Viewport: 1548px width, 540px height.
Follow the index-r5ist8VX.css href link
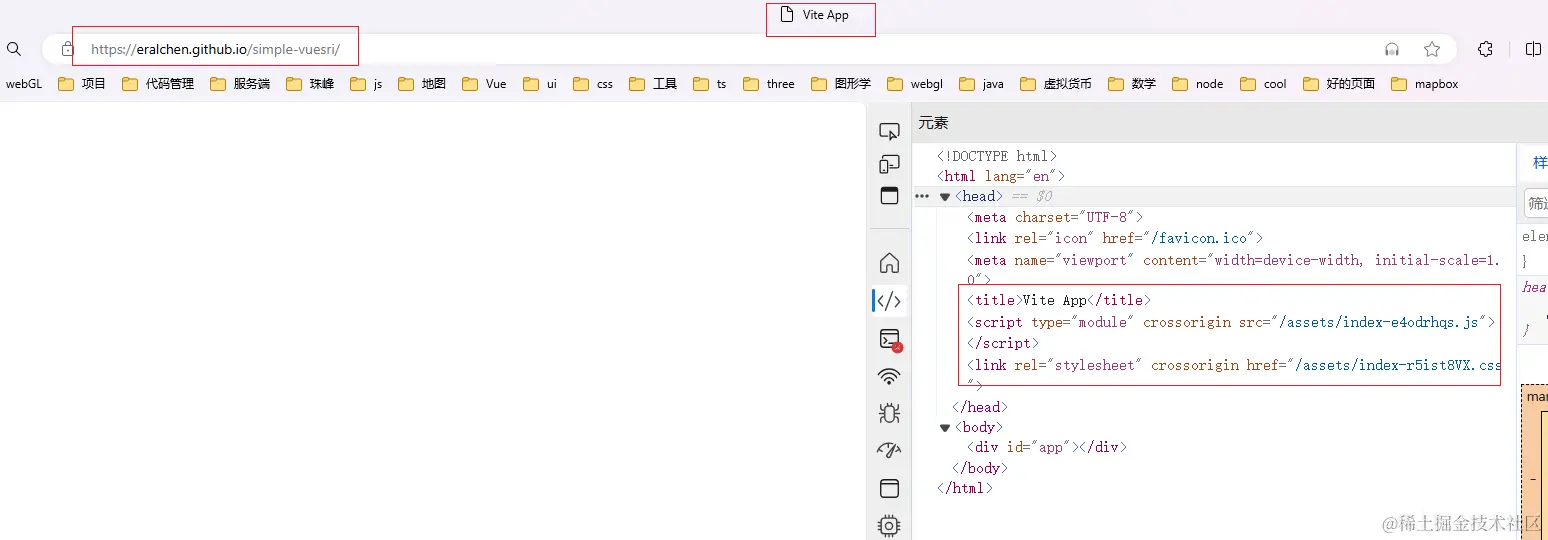point(1398,365)
